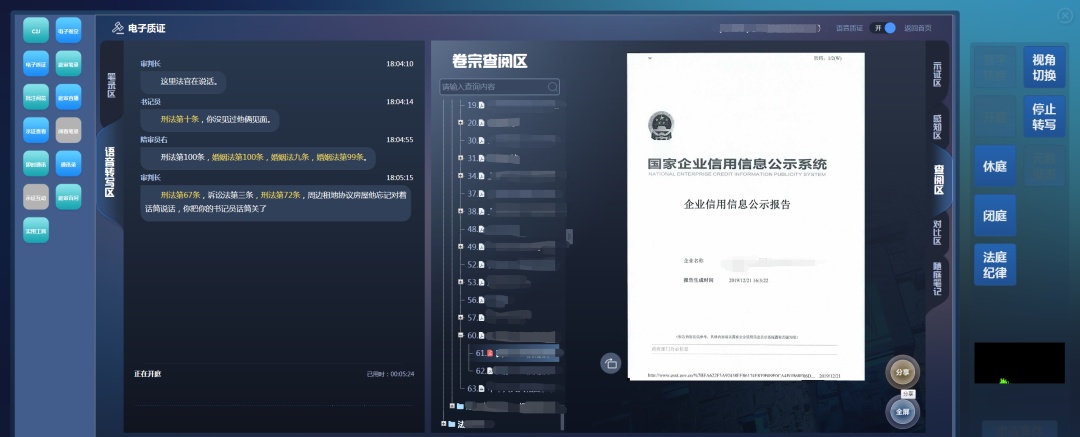Expand tree item 49
The image size is (1080, 437).
(461, 246)
